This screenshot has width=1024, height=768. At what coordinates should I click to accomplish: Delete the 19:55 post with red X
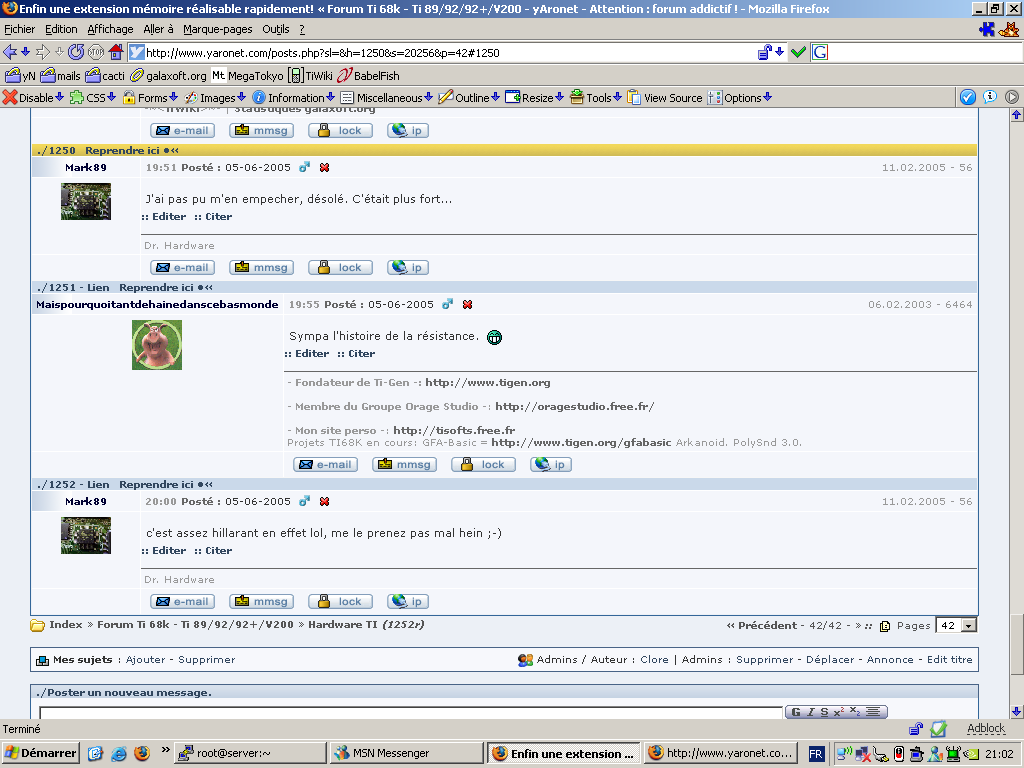[x=468, y=305]
